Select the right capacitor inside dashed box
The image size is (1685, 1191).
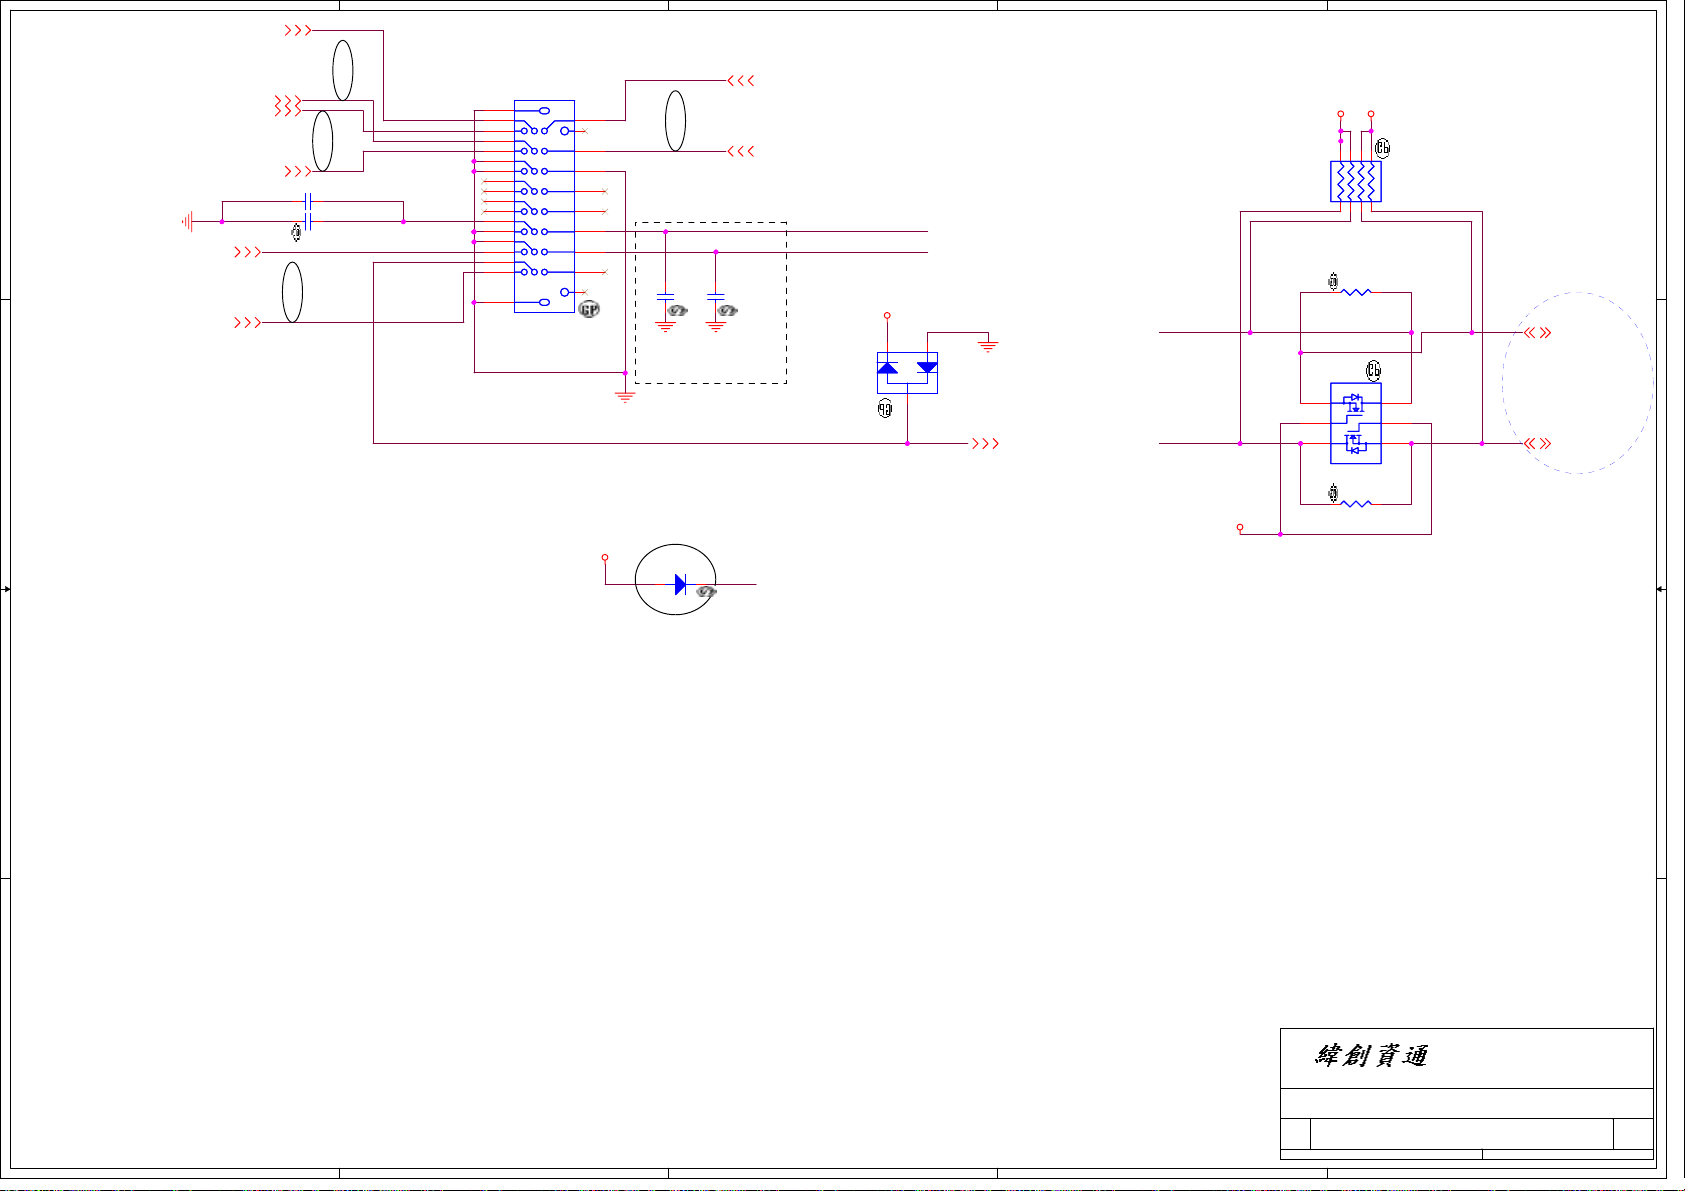tap(716, 297)
